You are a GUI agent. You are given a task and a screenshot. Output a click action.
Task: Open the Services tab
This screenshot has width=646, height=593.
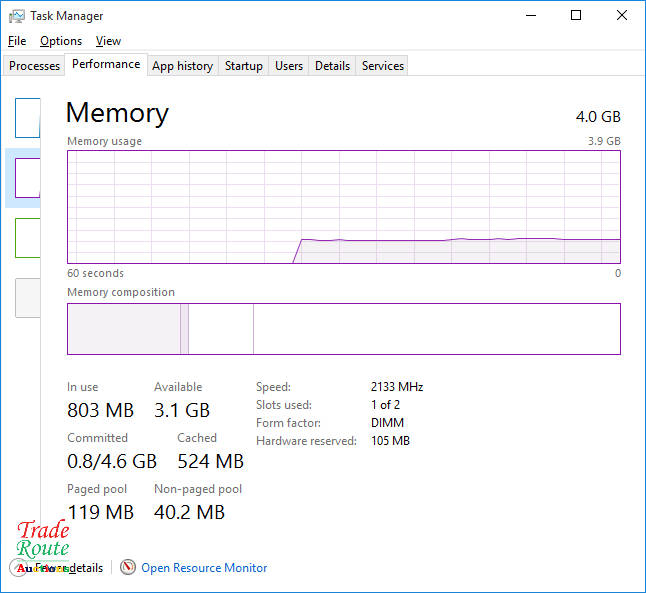click(382, 66)
